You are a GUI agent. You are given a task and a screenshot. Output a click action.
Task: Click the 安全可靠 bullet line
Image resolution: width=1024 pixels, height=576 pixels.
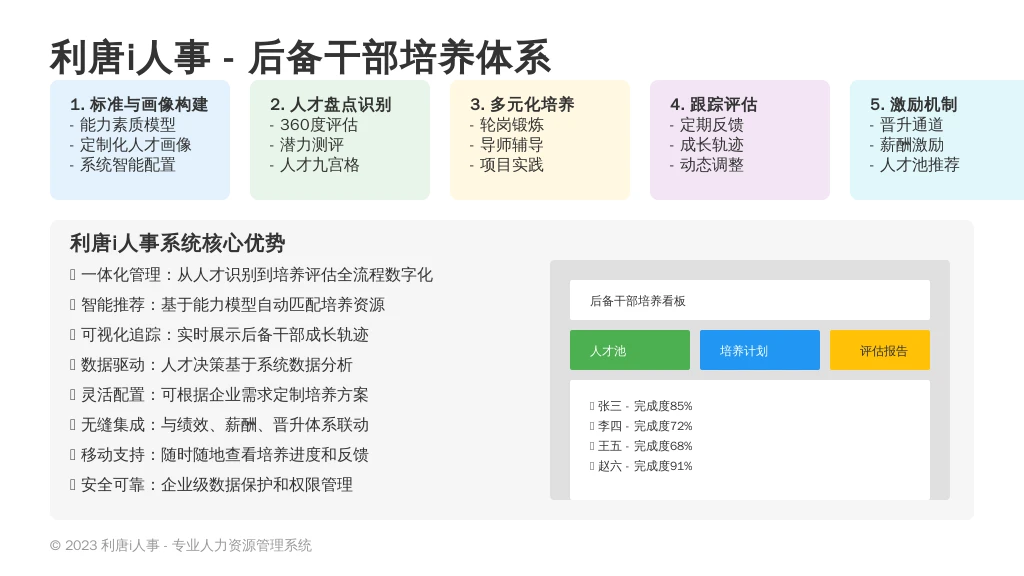coord(212,485)
